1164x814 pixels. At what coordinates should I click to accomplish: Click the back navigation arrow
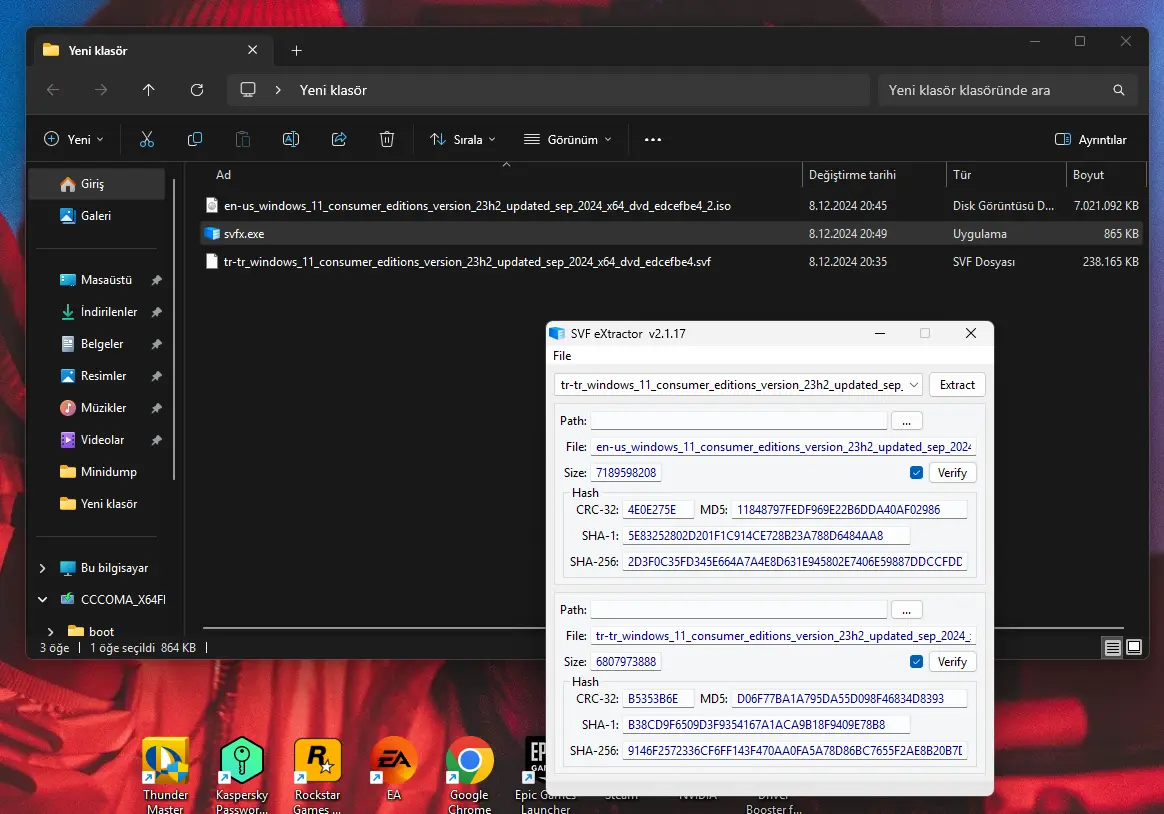click(53, 90)
